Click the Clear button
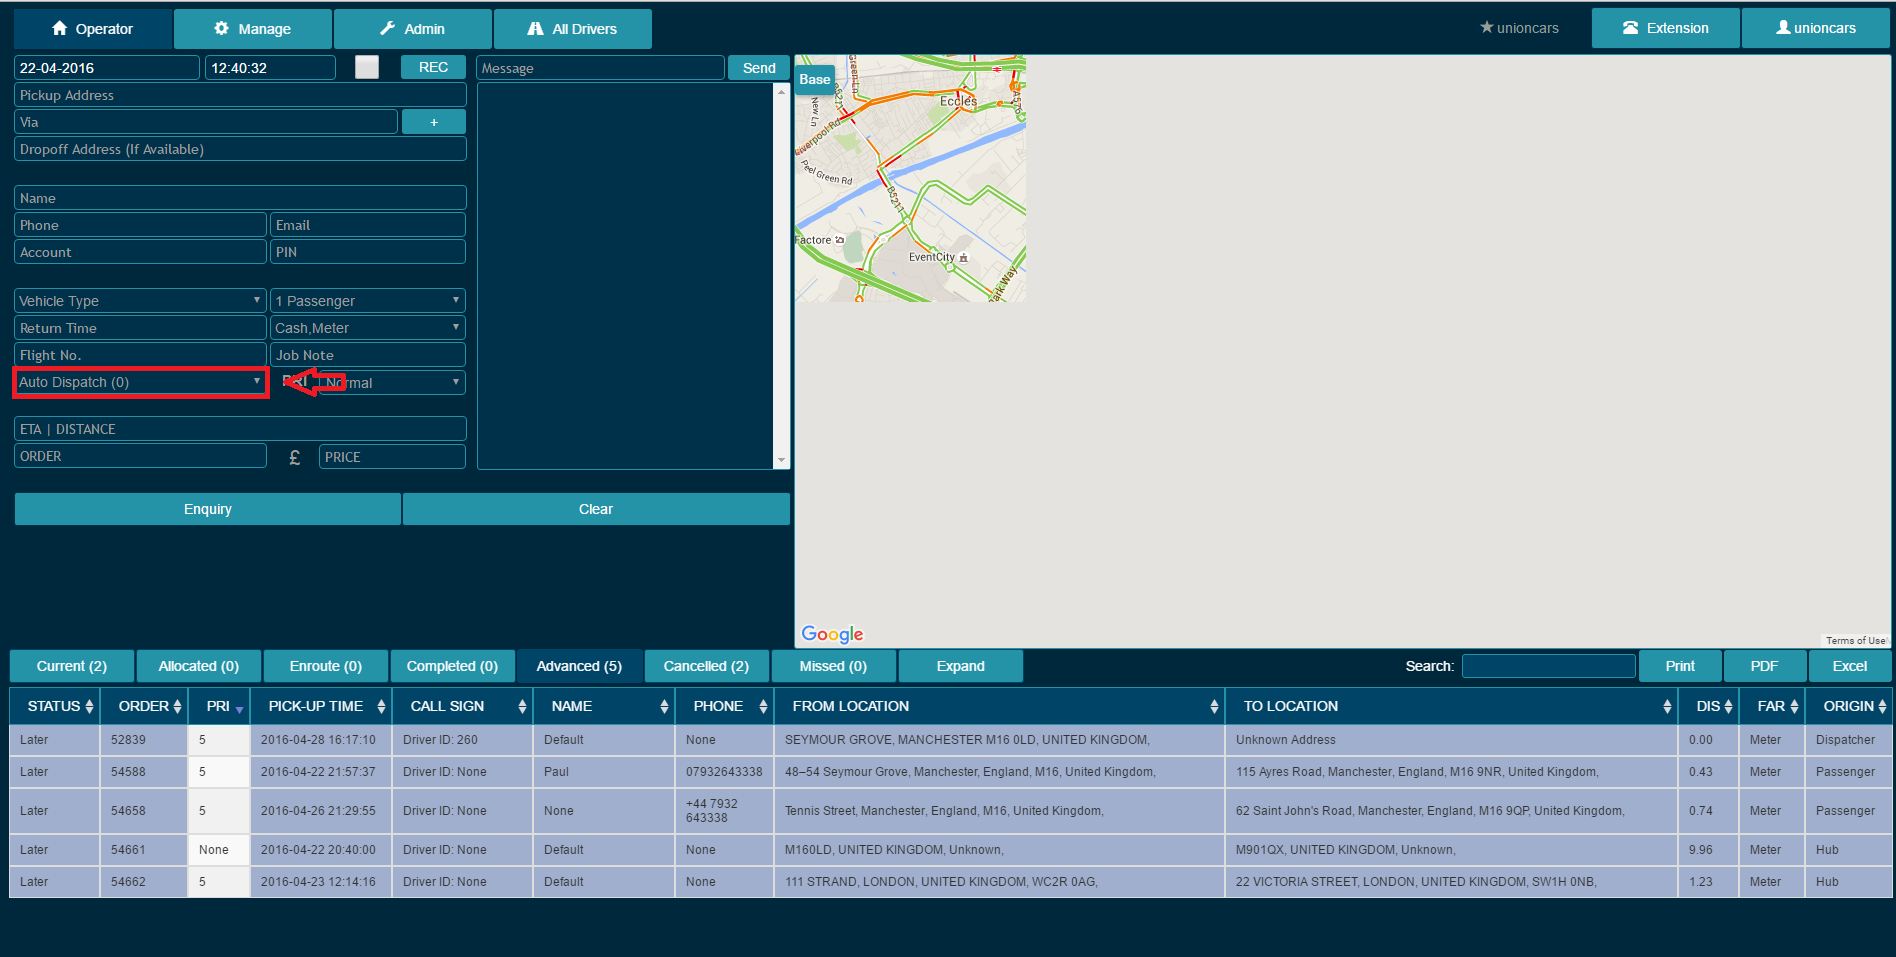The height and width of the screenshot is (957, 1896). point(596,509)
